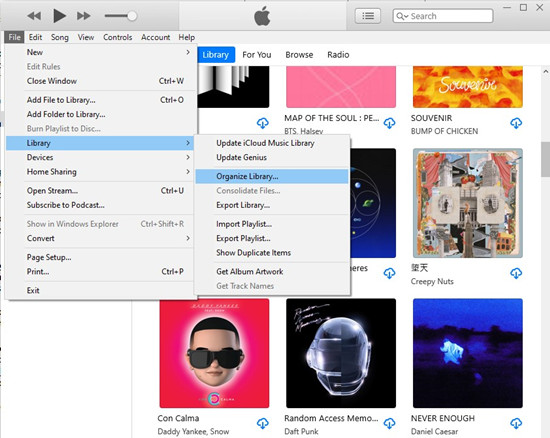Image resolution: width=550 pixels, height=438 pixels.
Task: Expand the Library submenu item
Action: point(100,143)
